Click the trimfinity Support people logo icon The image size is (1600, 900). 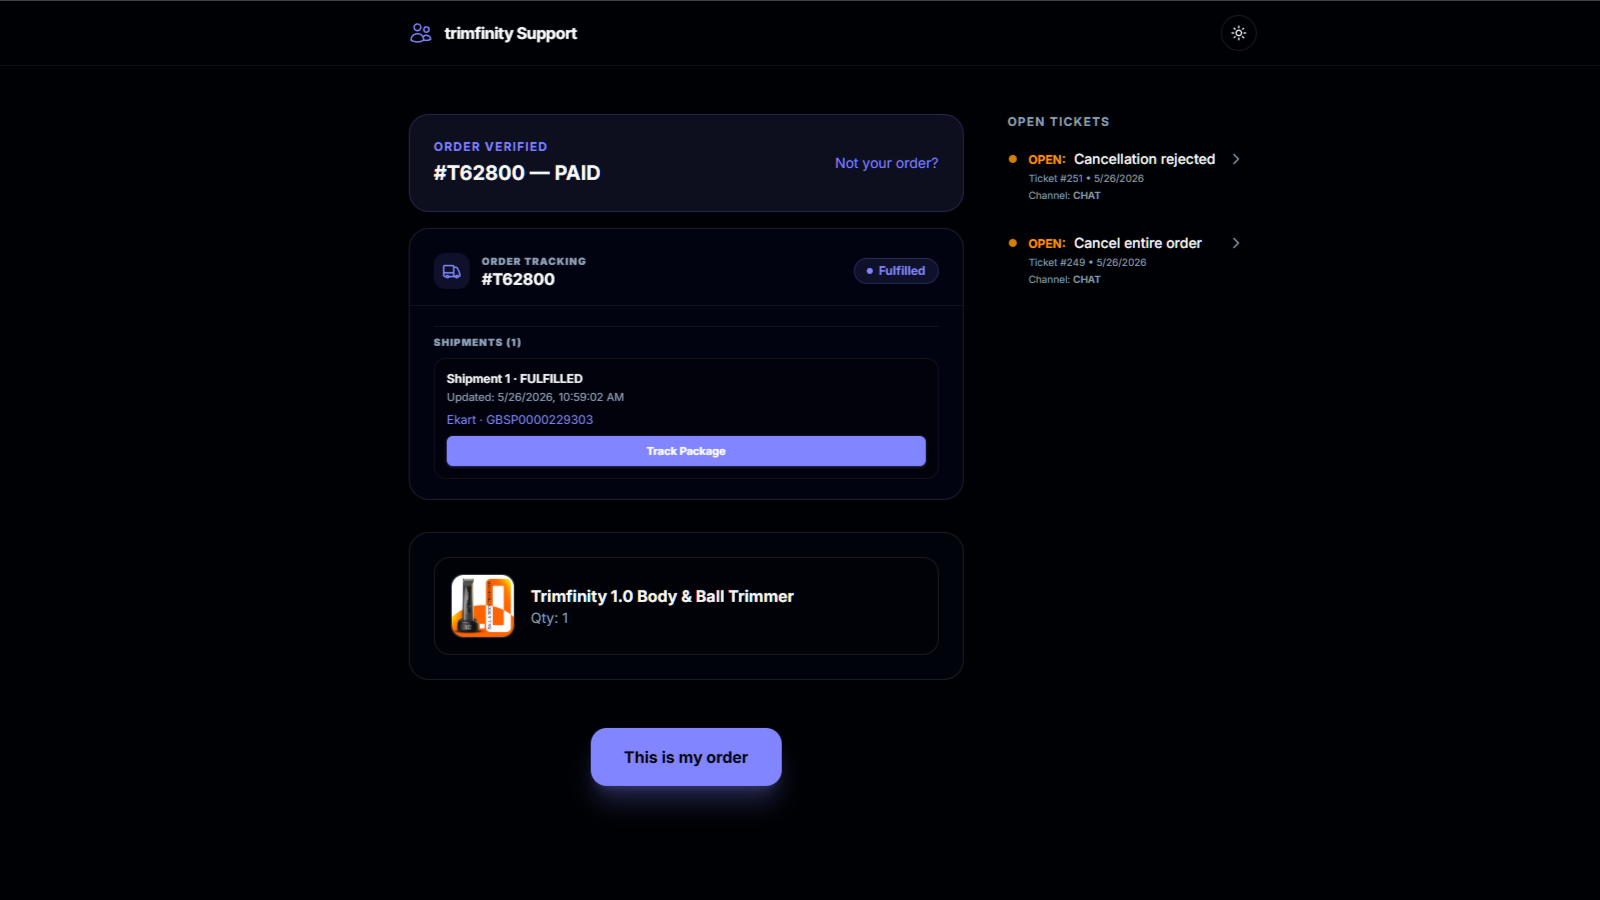421,33
